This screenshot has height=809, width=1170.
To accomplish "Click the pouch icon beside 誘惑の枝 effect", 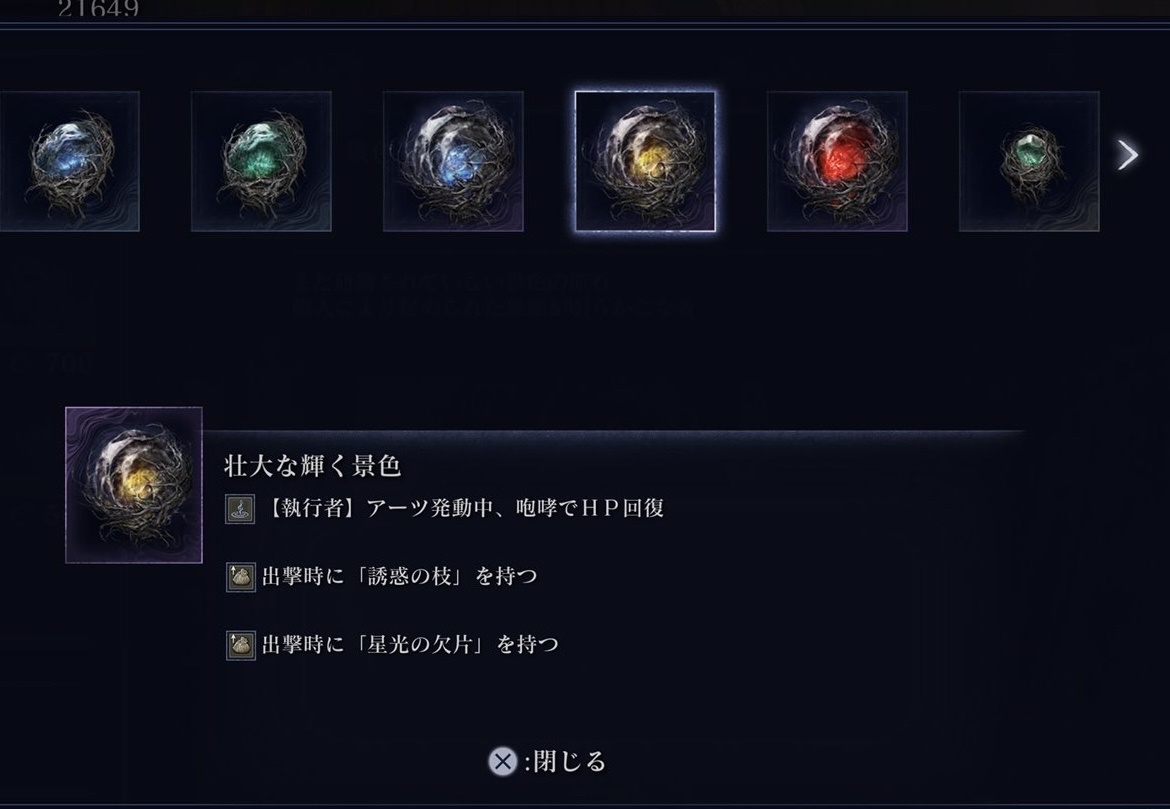I will [x=240, y=577].
